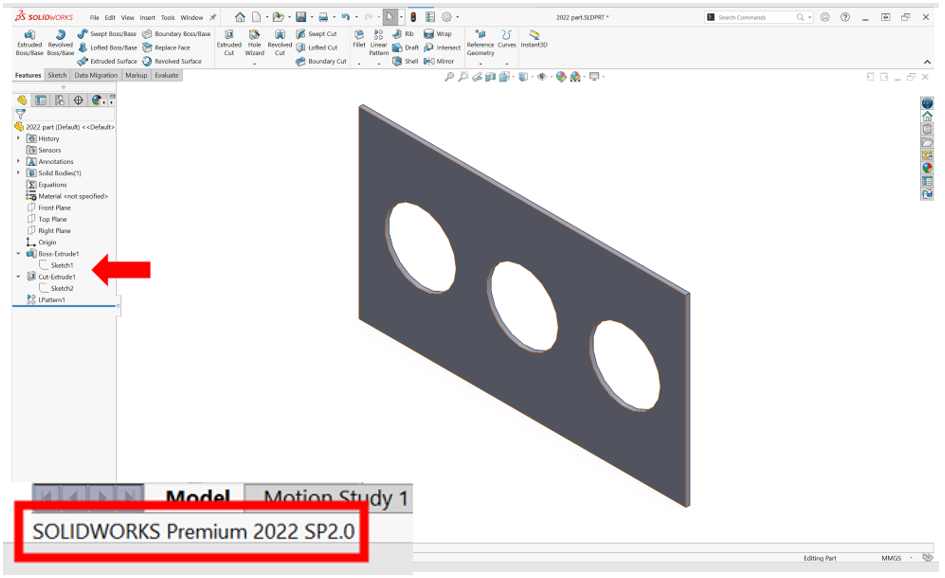Viewport: 945px width, 578px height.
Task: Select the Swept Cut tool
Action: pos(316,34)
